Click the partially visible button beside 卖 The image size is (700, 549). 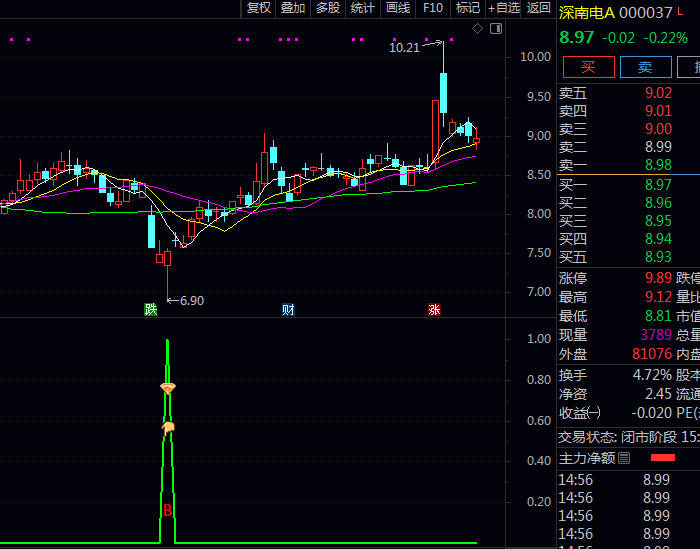[x=689, y=67]
